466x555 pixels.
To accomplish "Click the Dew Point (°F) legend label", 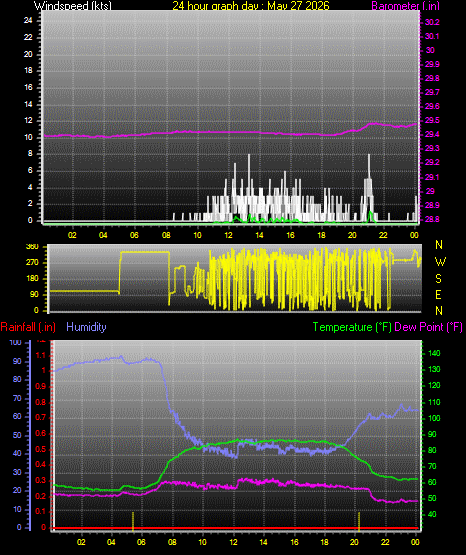I will tap(428, 327).
